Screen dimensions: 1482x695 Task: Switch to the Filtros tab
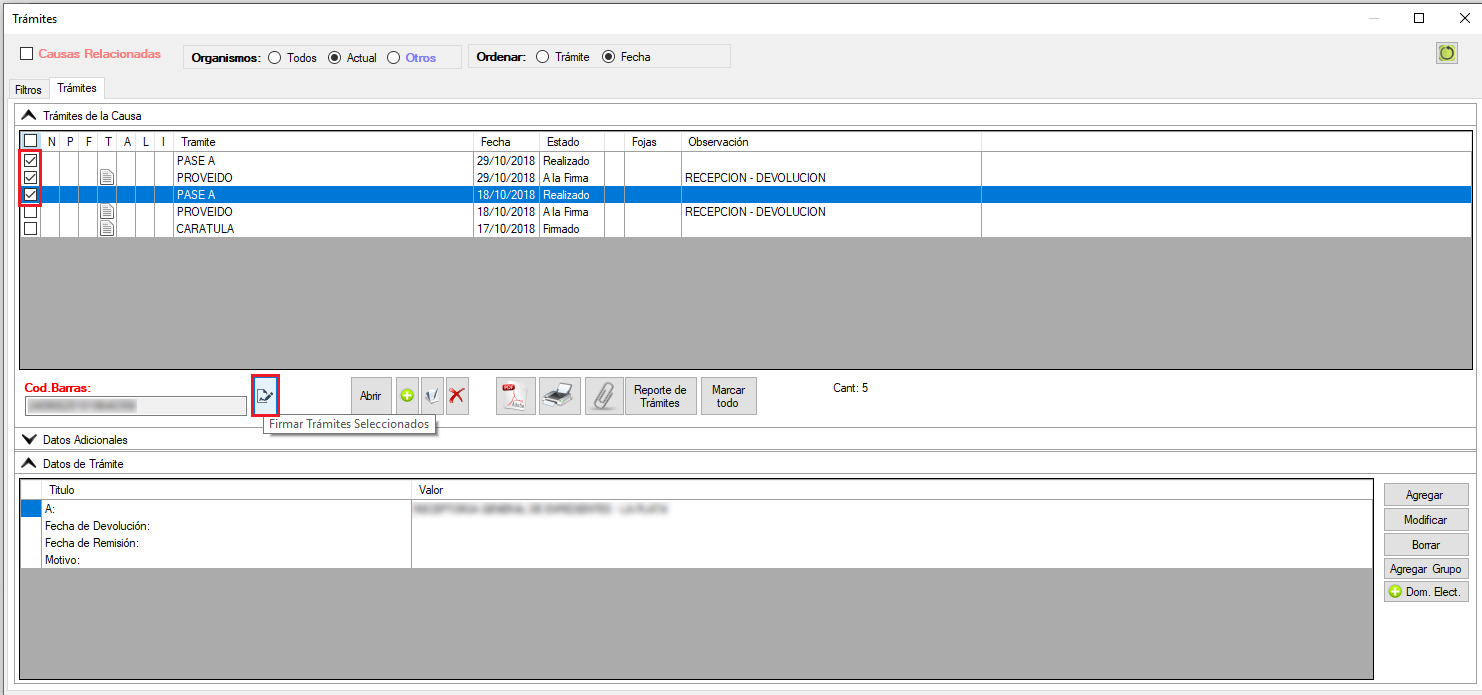[x=28, y=90]
